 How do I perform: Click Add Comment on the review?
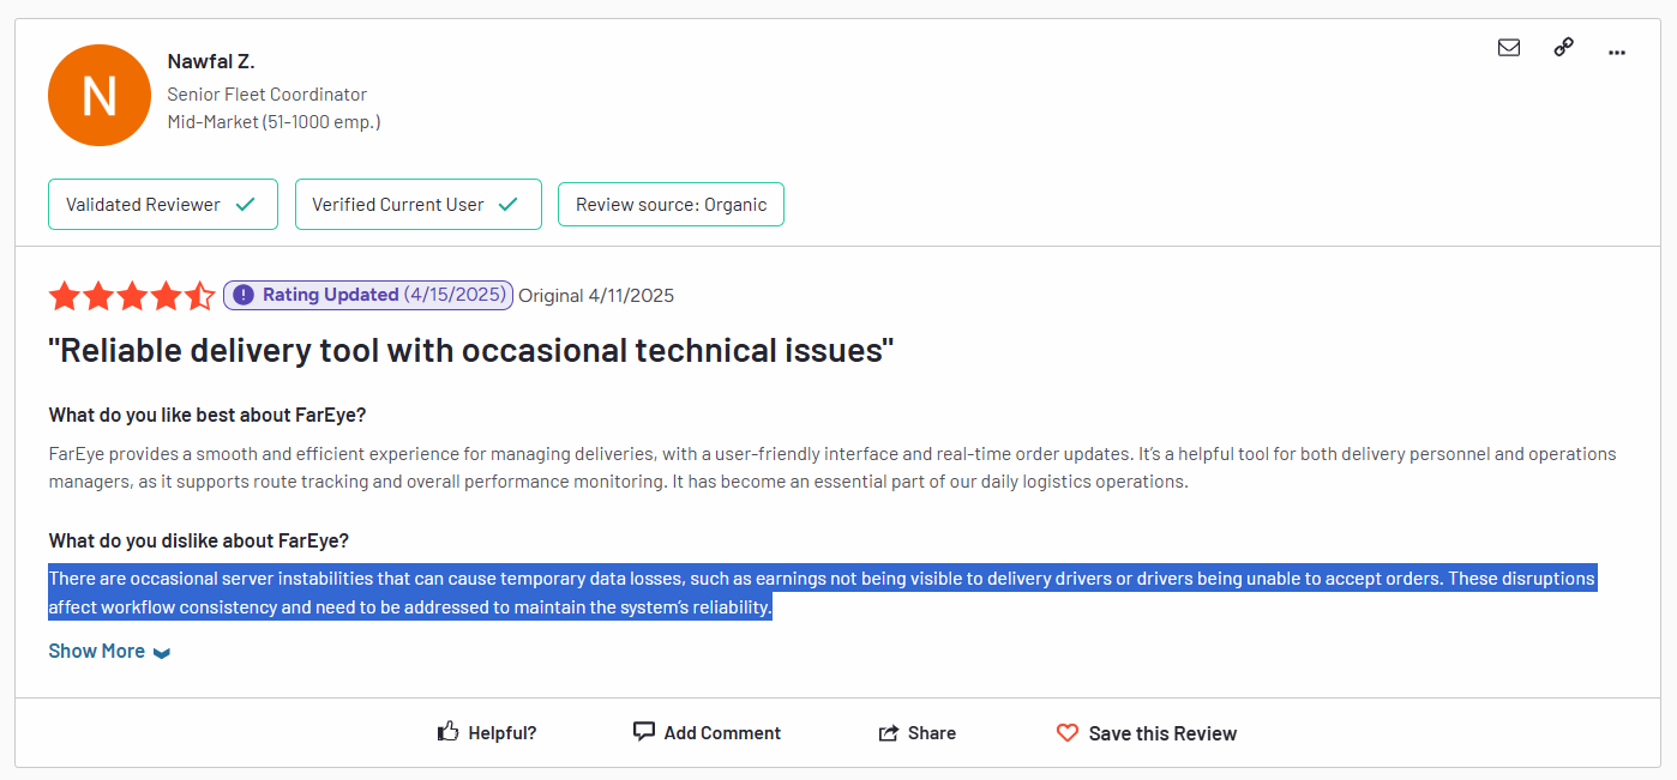(x=707, y=733)
